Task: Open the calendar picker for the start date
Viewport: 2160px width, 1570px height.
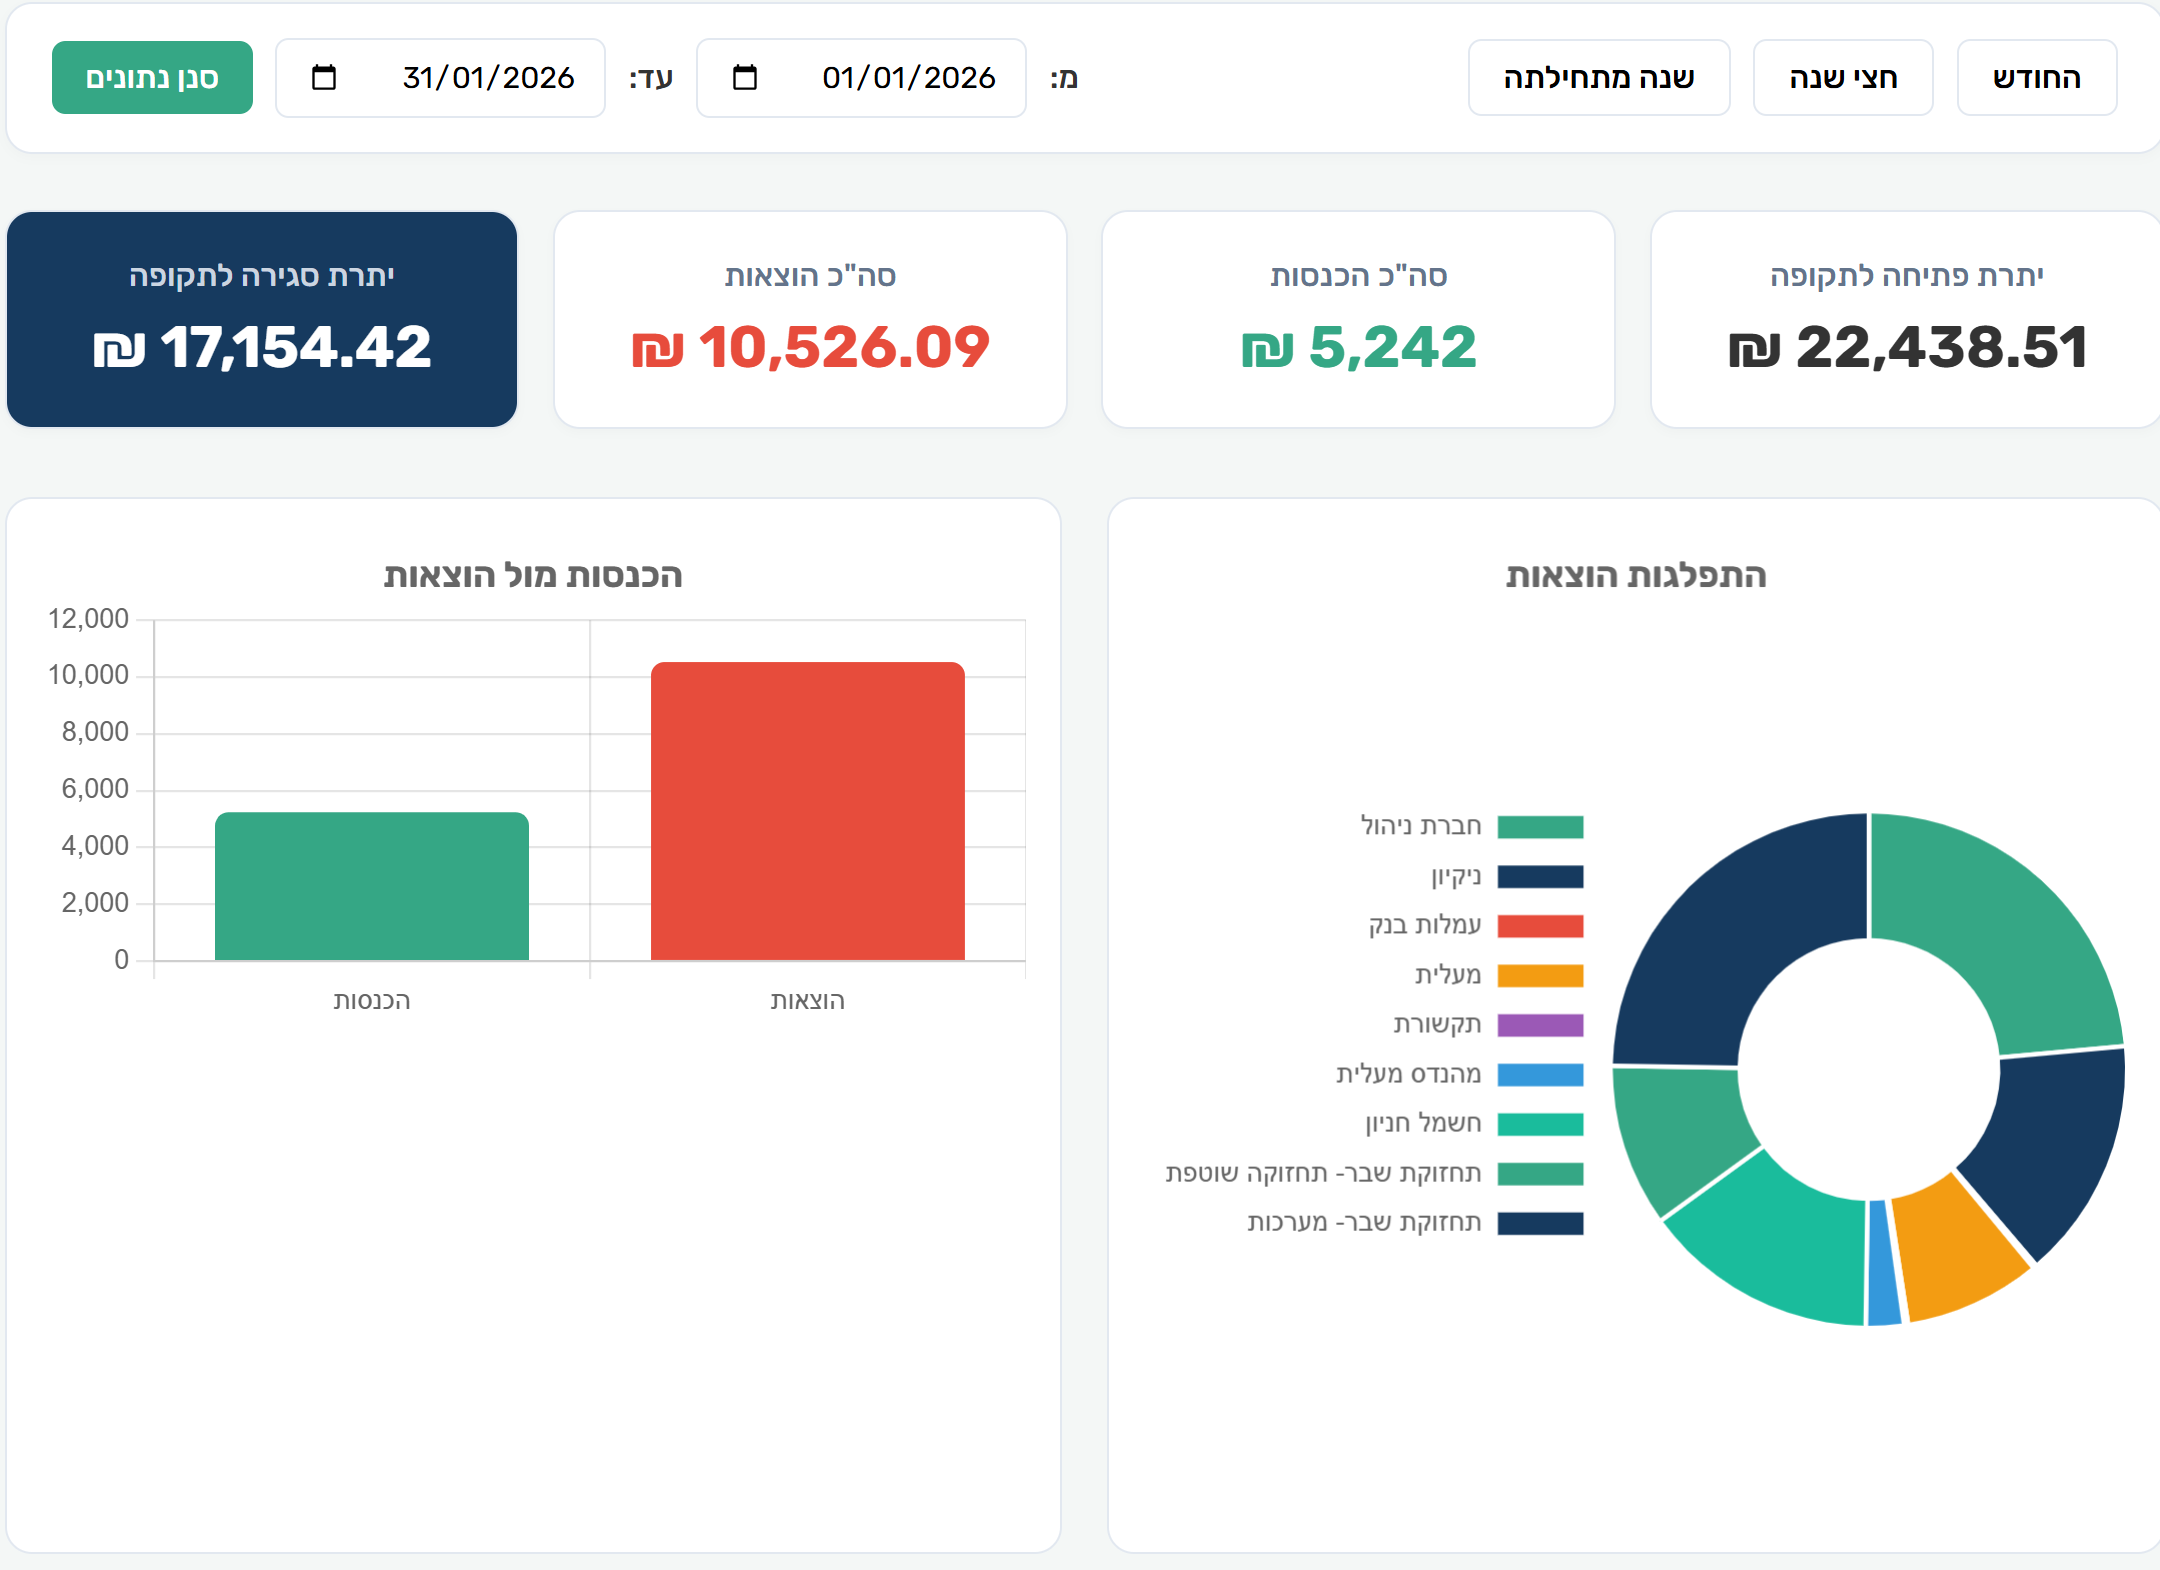Action: click(744, 77)
